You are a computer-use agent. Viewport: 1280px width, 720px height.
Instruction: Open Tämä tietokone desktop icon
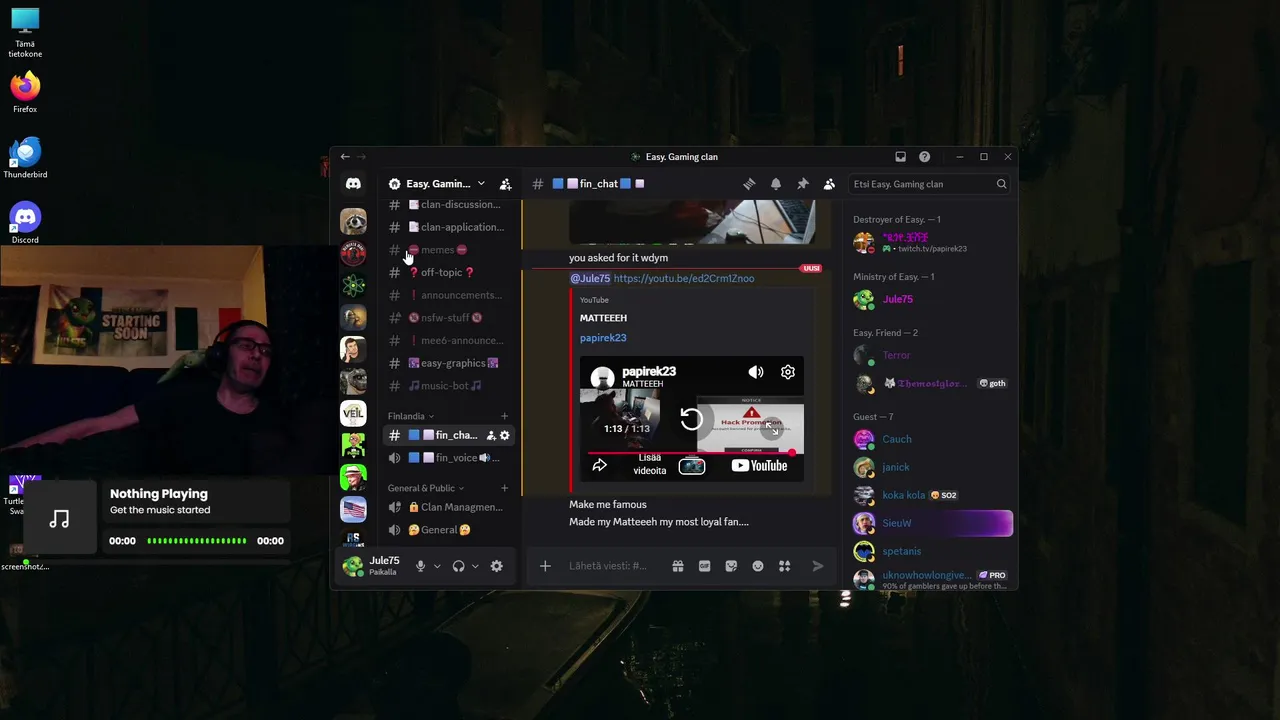[25, 33]
